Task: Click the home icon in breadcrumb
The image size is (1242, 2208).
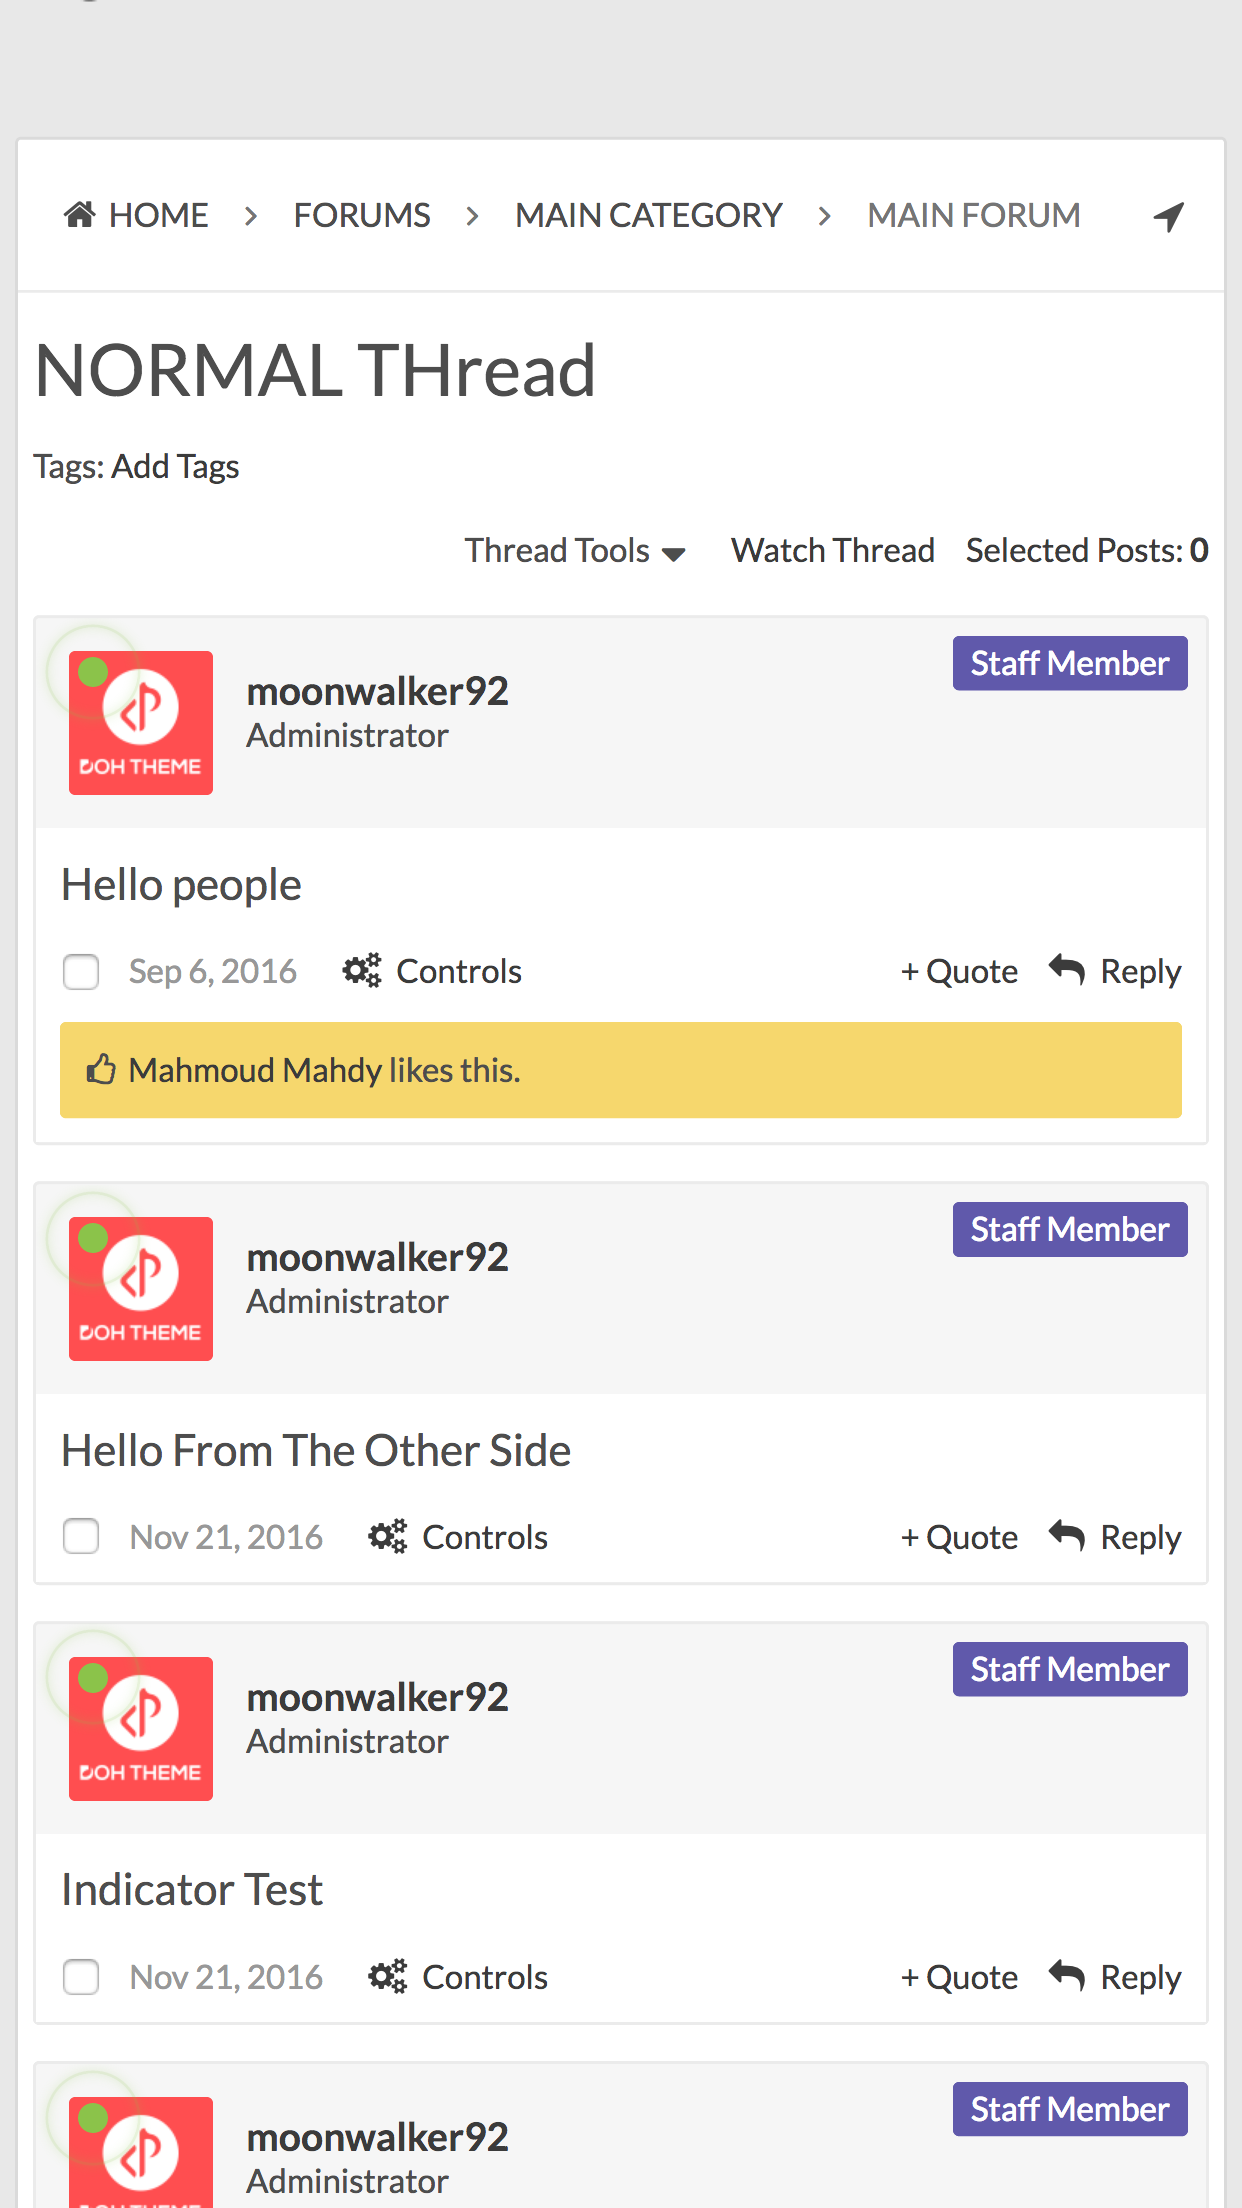Action: [80, 214]
